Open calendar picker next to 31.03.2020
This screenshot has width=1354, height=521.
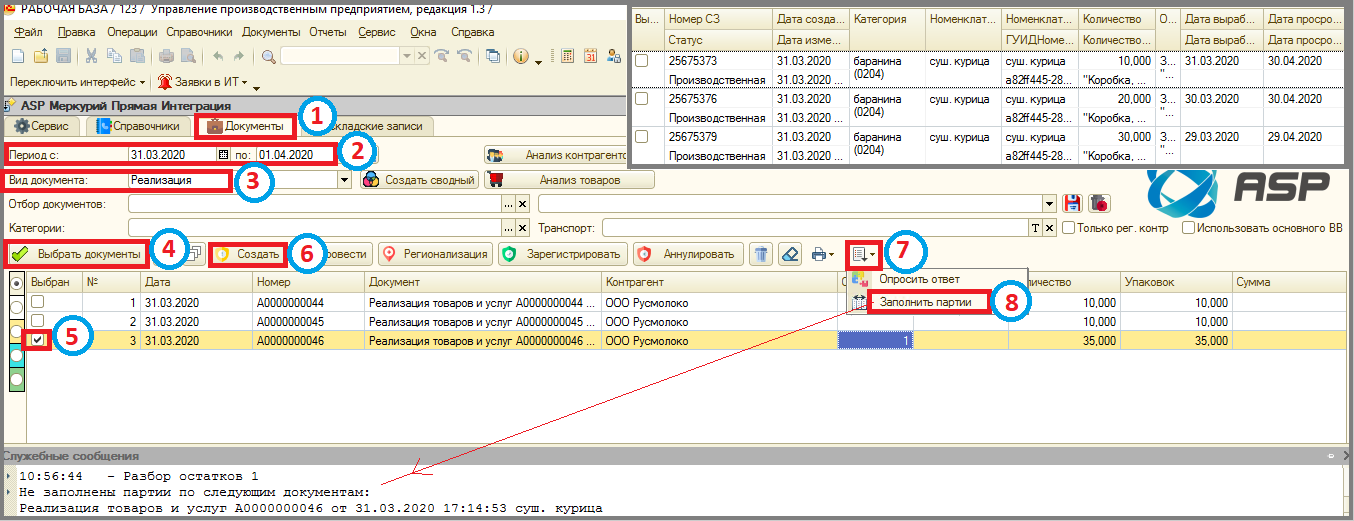point(223,155)
